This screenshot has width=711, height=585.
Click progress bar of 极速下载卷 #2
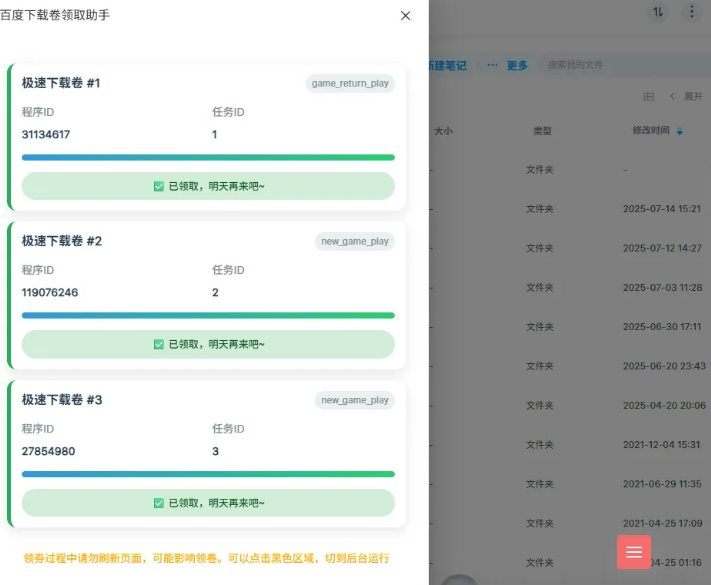[x=208, y=315]
